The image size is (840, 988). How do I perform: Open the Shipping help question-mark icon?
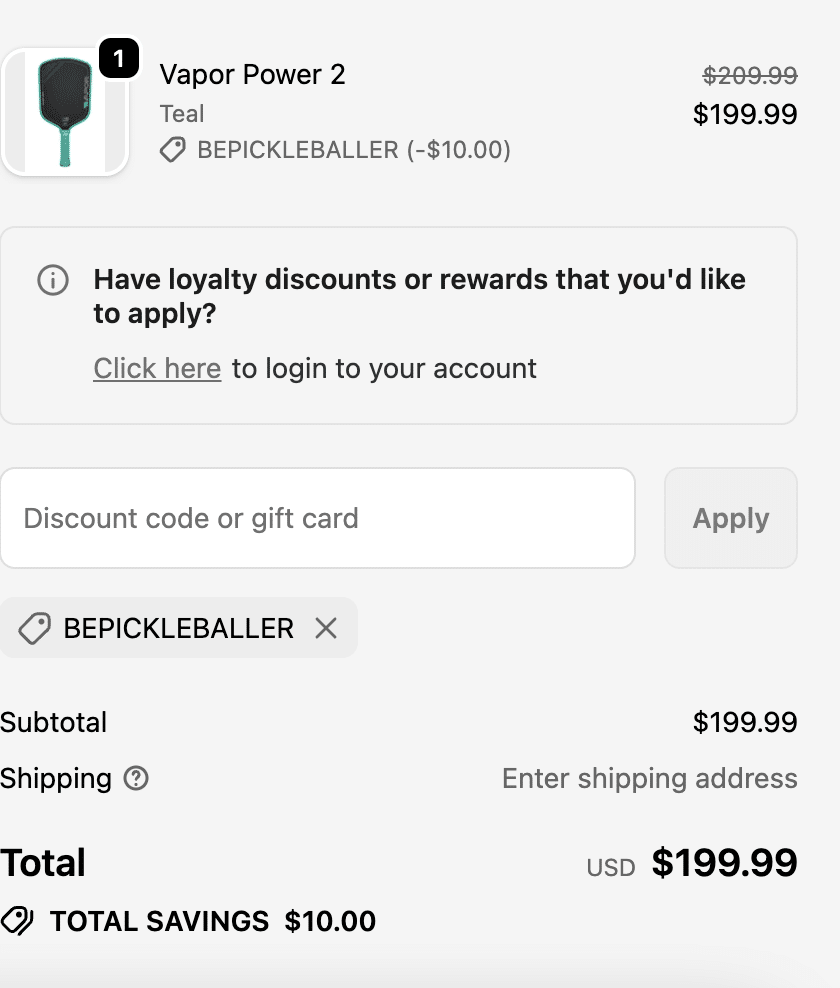tap(136, 778)
